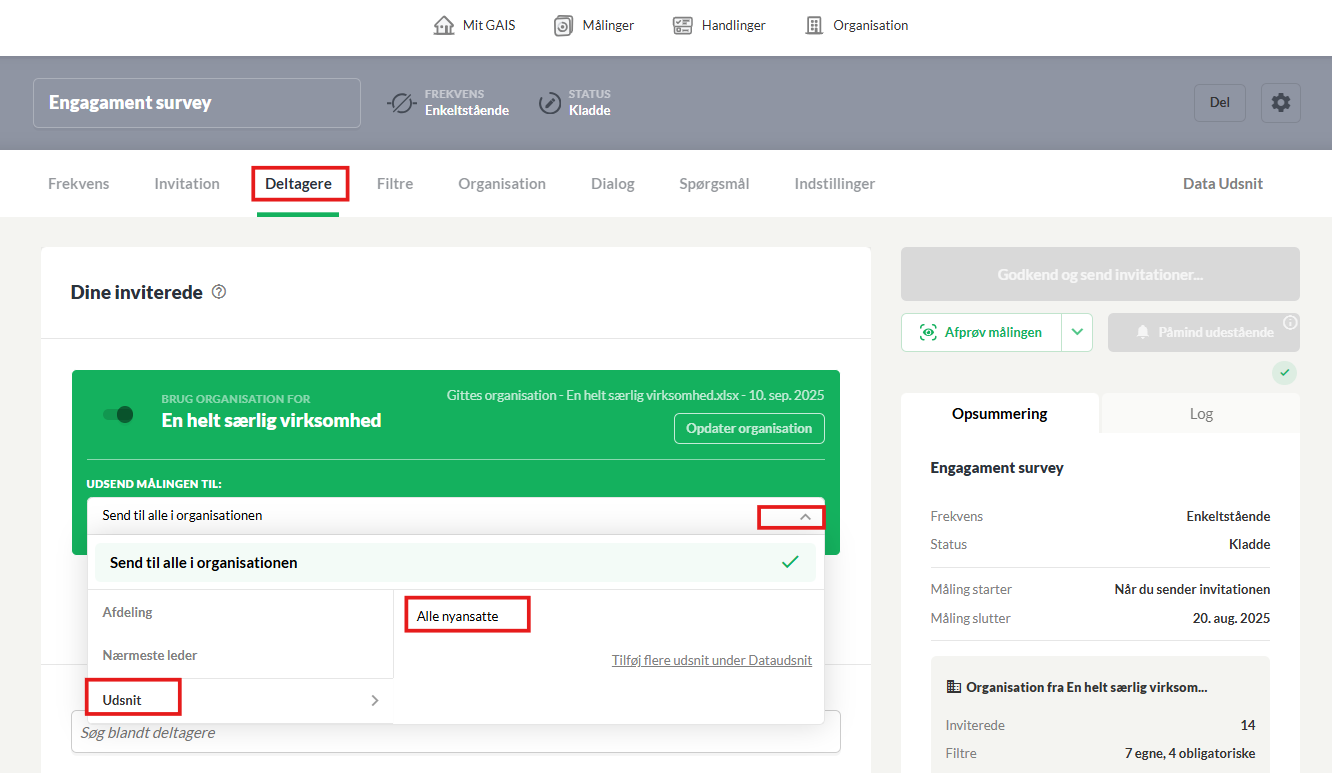Click the Status pencil-circle icon
The width and height of the screenshot is (1332, 773).
[x=550, y=103]
